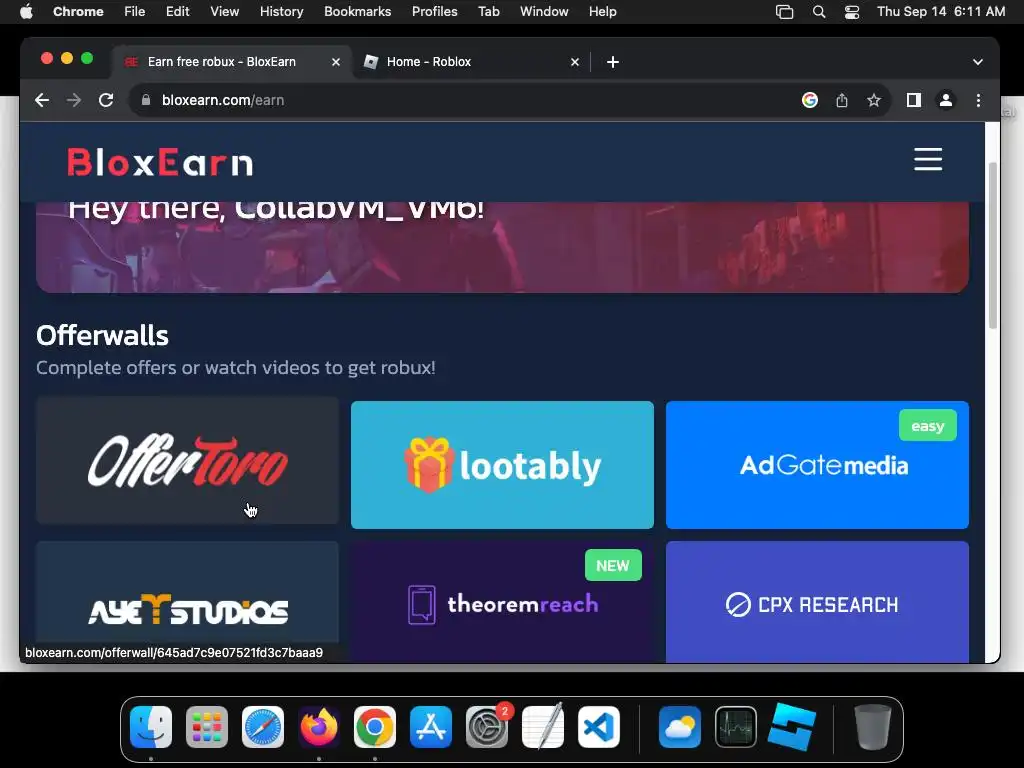This screenshot has width=1024, height=768.
Task: Open Launchpad from the Dock
Action: [207, 726]
